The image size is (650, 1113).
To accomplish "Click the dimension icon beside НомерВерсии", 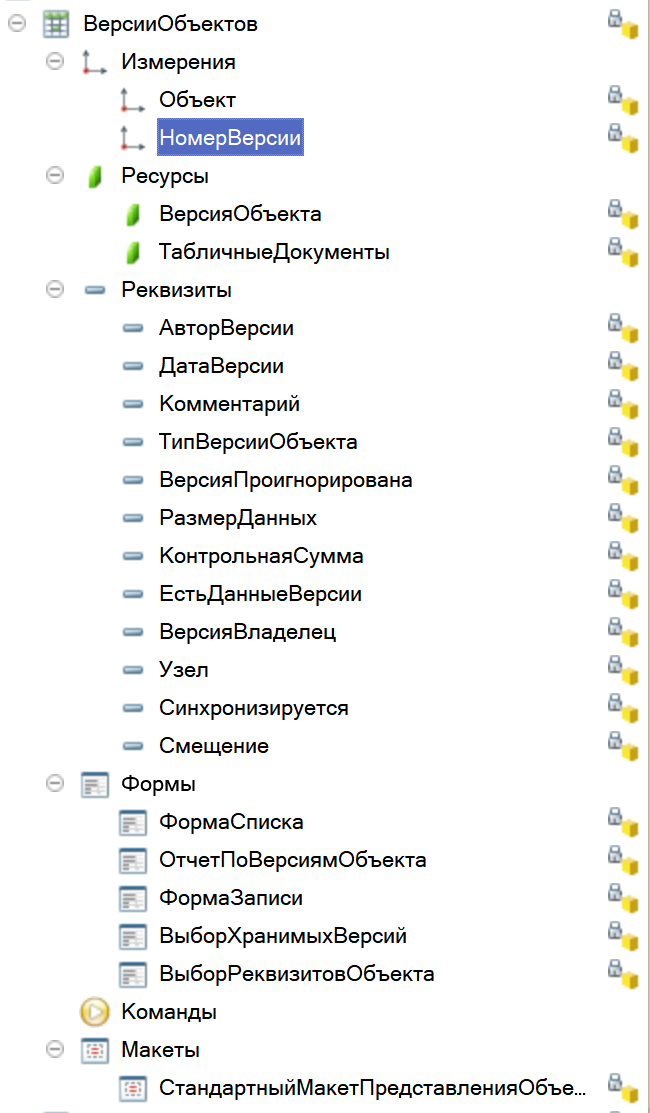I will click(132, 138).
